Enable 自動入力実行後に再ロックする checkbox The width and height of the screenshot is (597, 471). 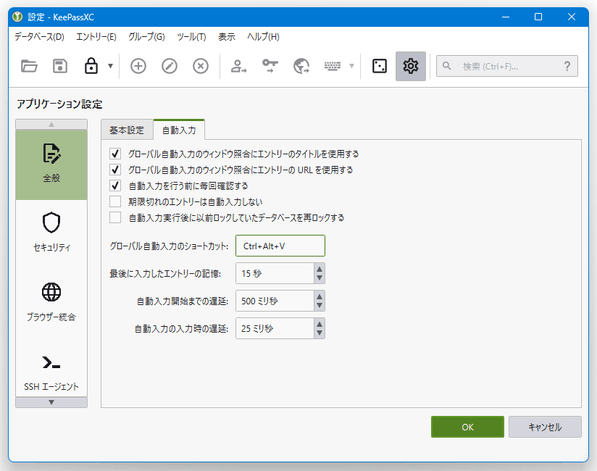(115, 217)
